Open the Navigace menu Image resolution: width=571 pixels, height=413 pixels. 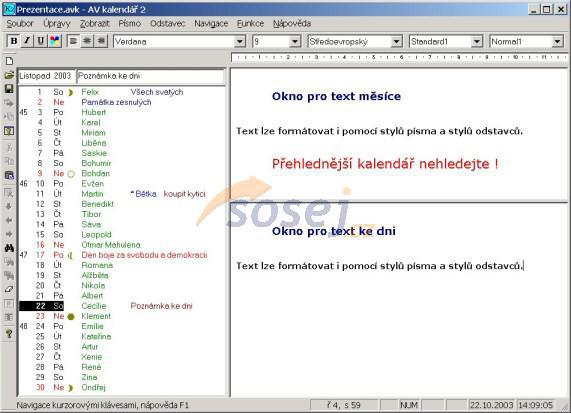pyautogui.click(x=211, y=24)
